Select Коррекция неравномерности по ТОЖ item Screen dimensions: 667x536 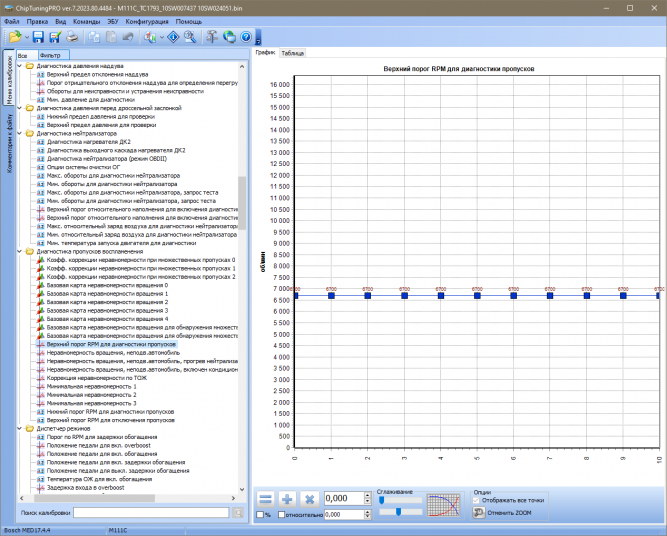point(97,378)
